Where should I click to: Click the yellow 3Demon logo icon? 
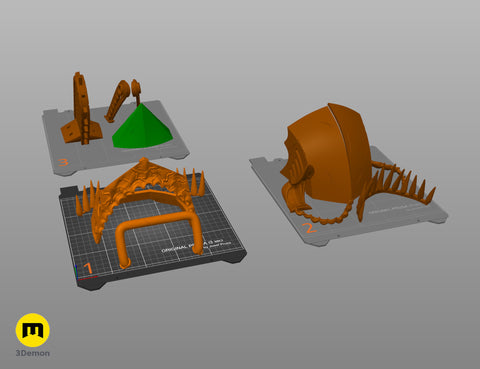pyautogui.click(x=33, y=330)
